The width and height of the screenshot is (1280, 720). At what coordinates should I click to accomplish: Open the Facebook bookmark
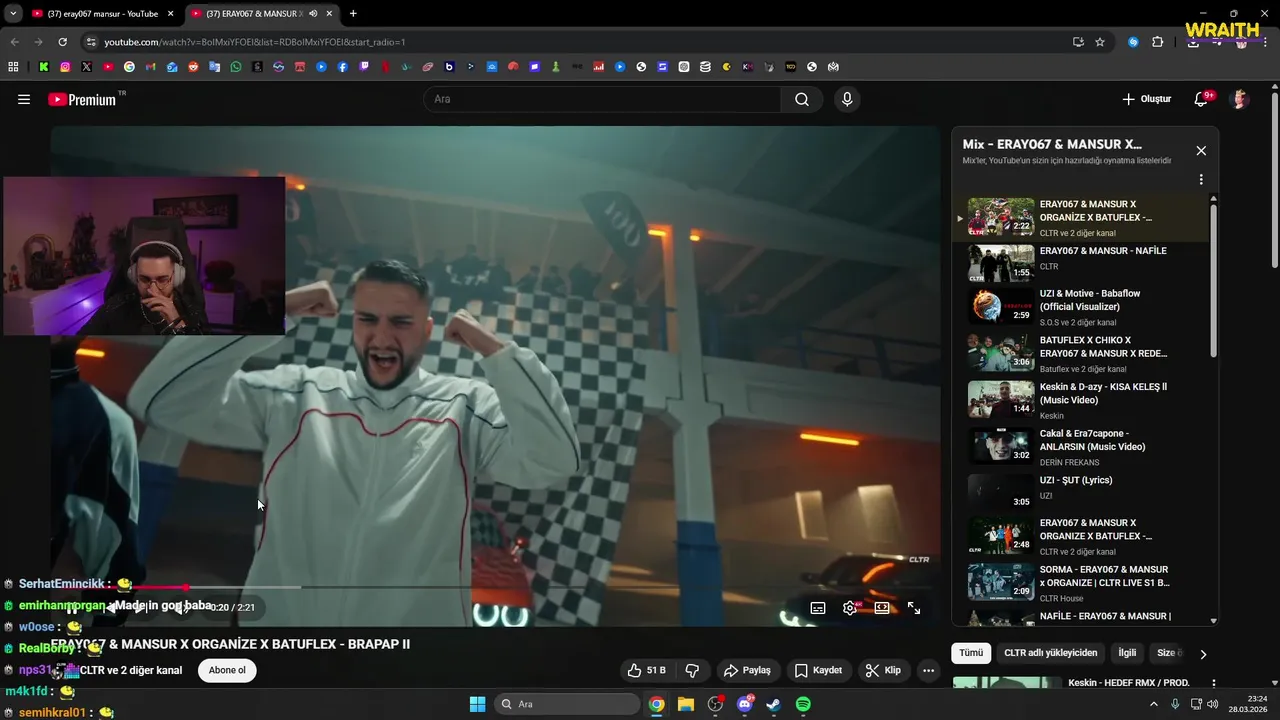(343, 67)
